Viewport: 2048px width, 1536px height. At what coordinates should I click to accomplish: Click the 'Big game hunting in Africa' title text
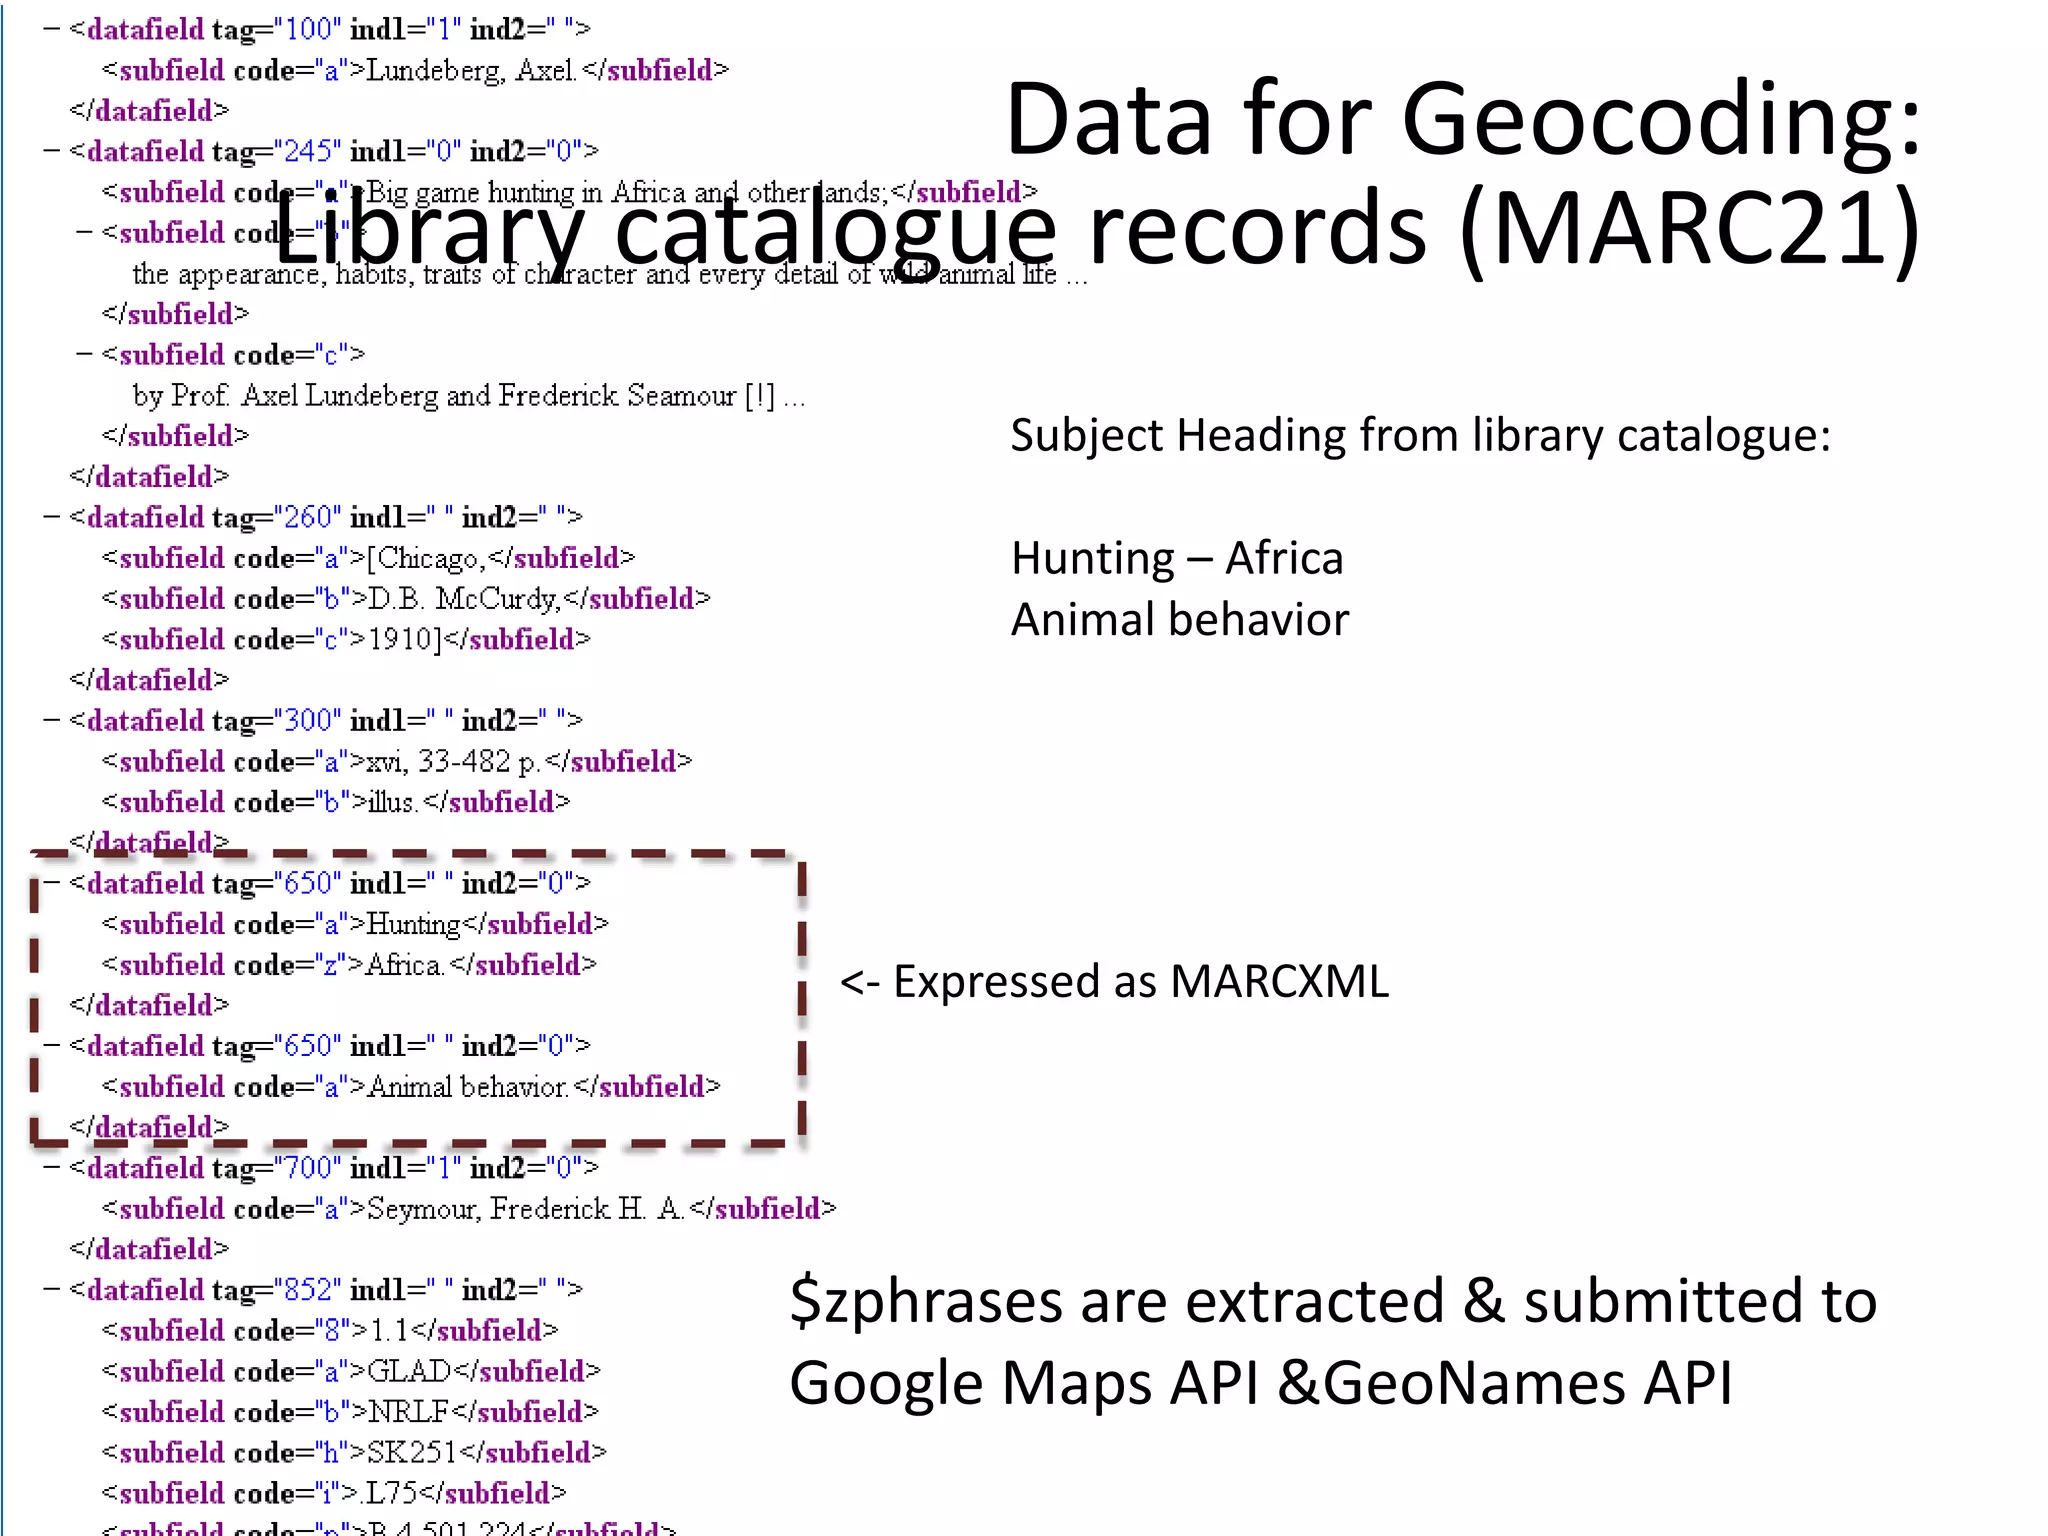[x=627, y=192]
